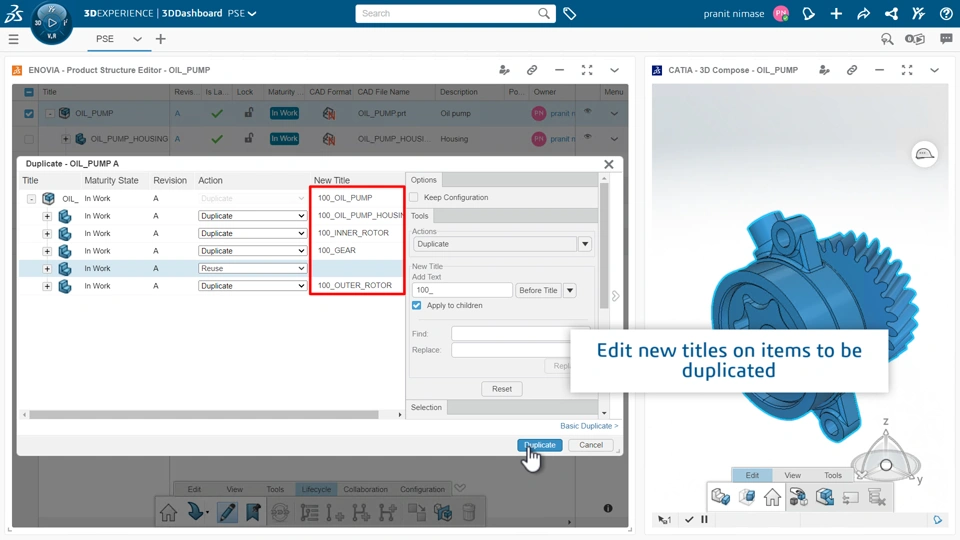Uncheck the Apply to children checkbox

[x=416, y=305]
